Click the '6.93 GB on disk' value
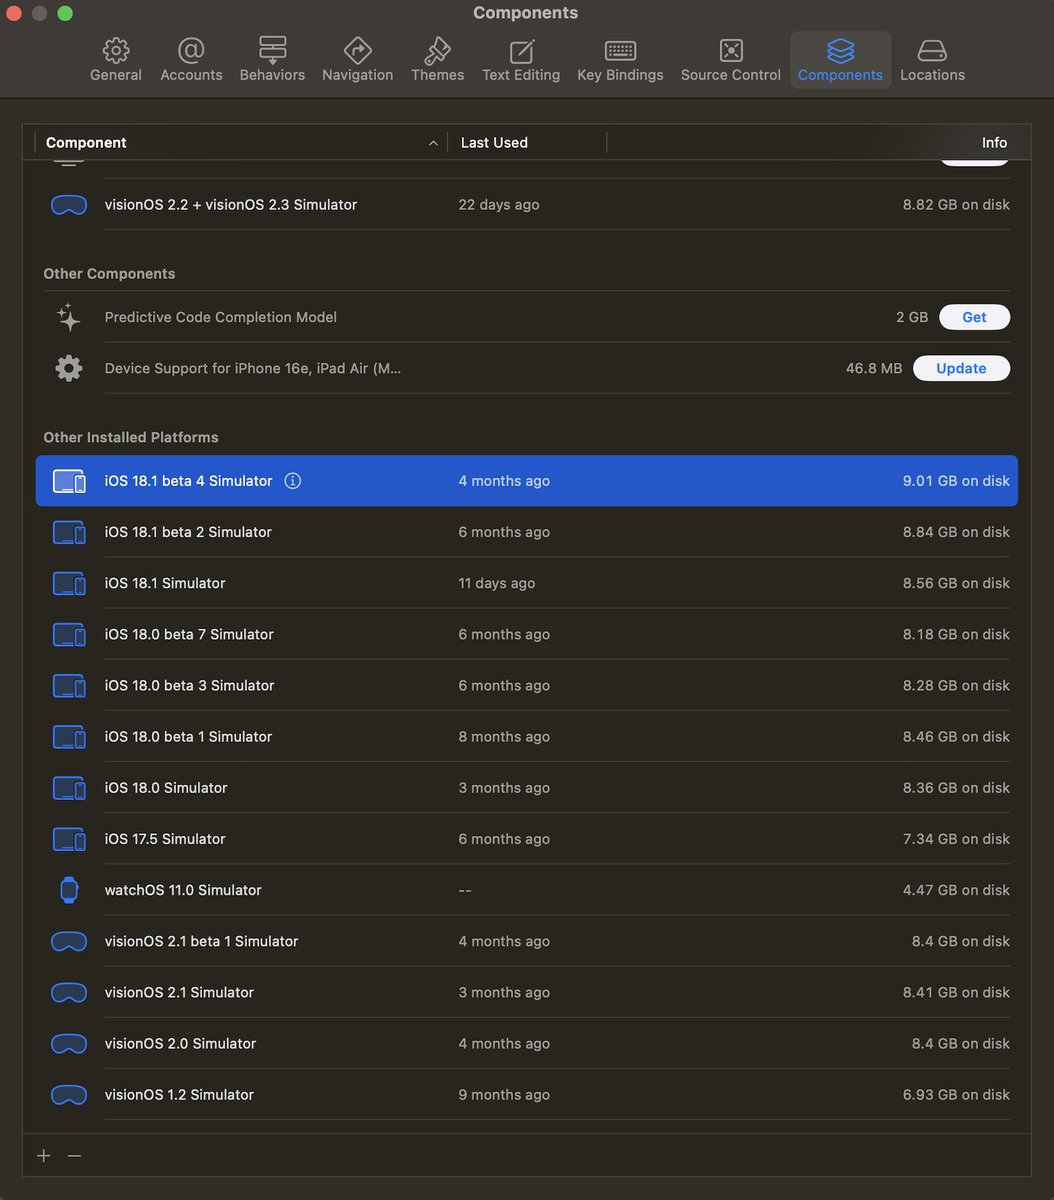Screen dimensions: 1054x1200 click(956, 1095)
